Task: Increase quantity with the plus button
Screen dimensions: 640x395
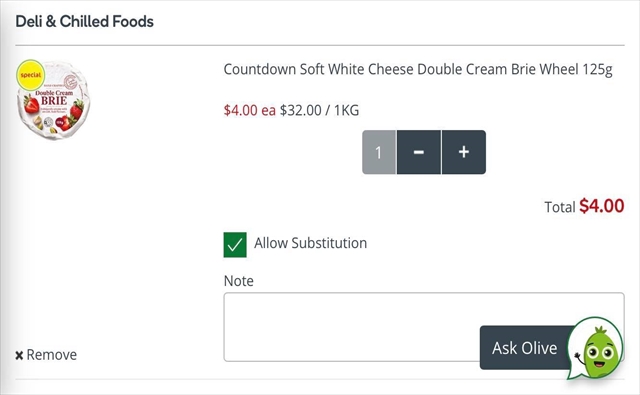Action: tap(464, 152)
